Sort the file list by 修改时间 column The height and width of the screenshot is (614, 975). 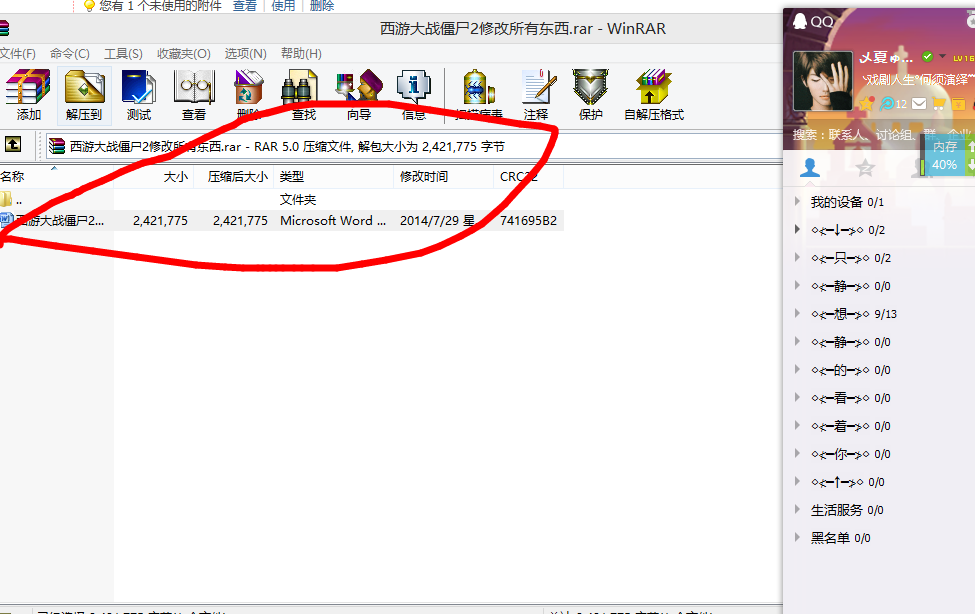click(x=444, y=177)
